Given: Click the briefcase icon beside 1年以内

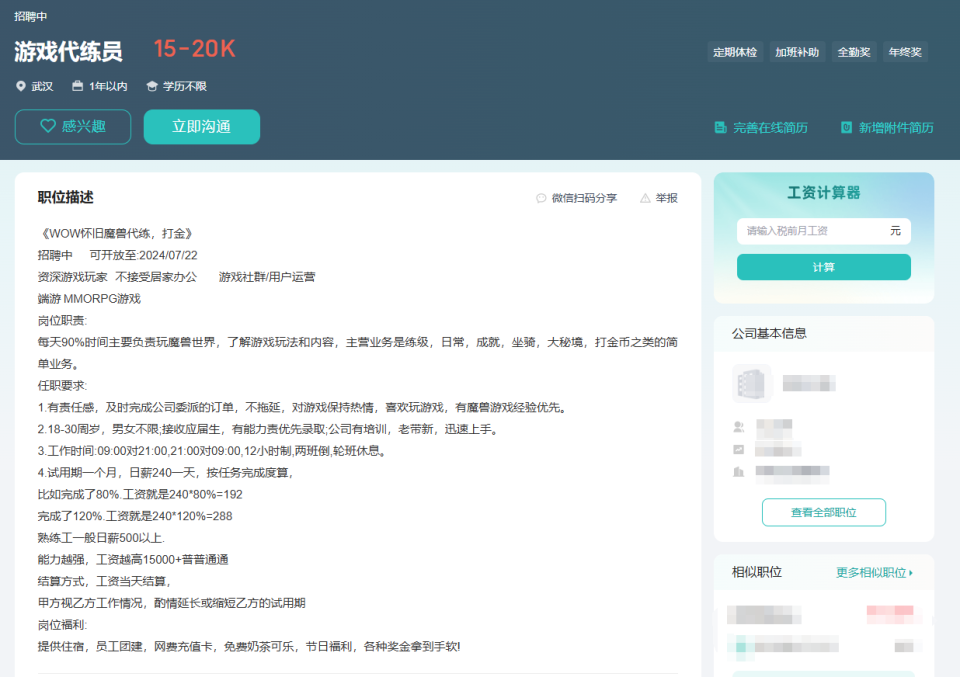Looking at the screenshot, I should pos(77,86).
